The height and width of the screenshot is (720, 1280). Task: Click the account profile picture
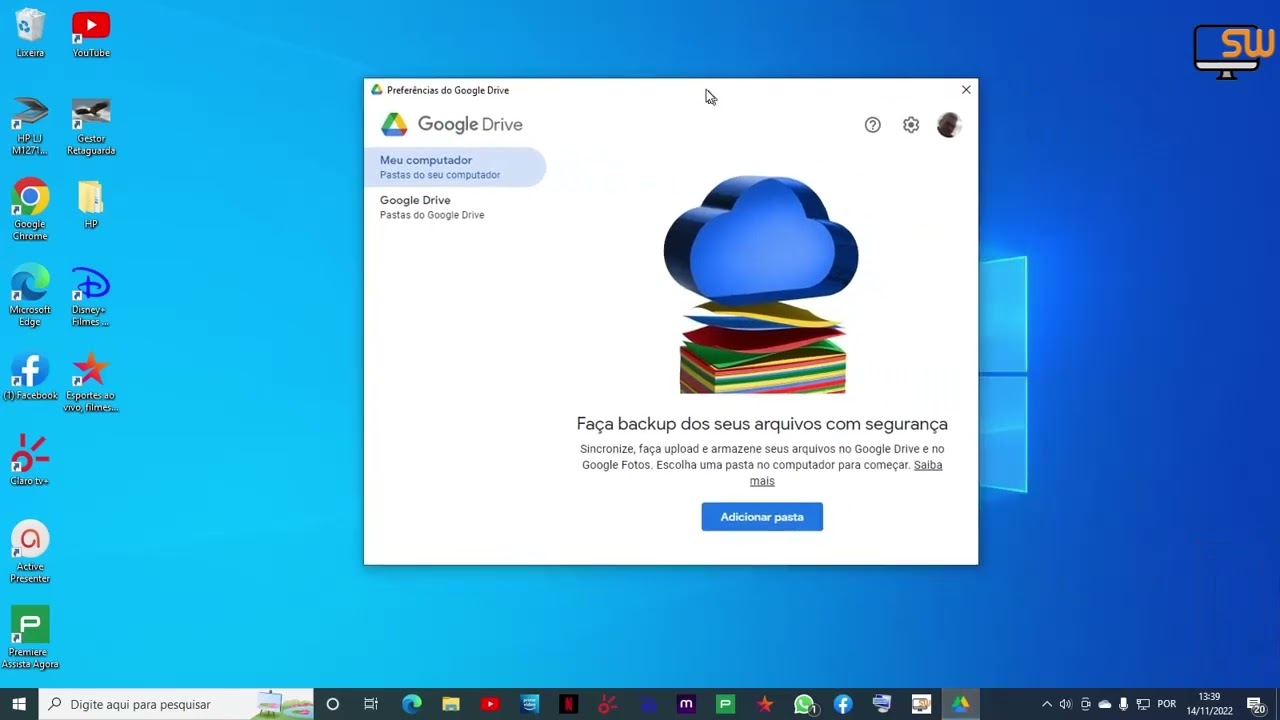[x=949, y=125]
